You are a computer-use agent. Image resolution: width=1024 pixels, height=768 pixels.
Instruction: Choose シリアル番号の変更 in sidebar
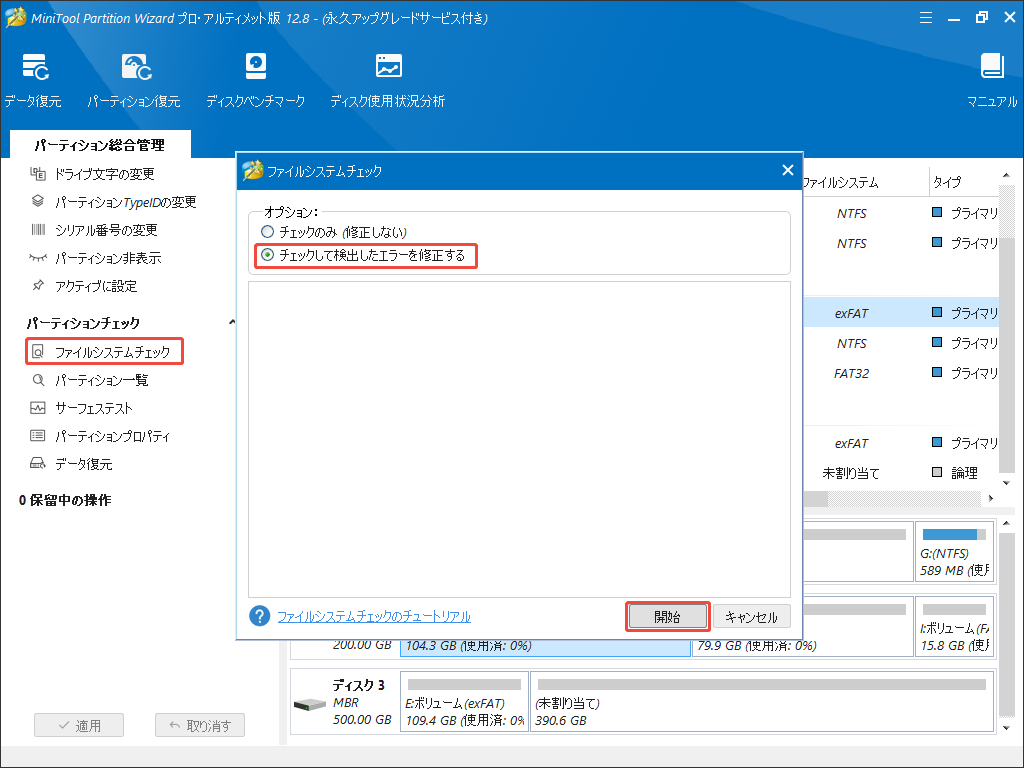coord(94,230)
